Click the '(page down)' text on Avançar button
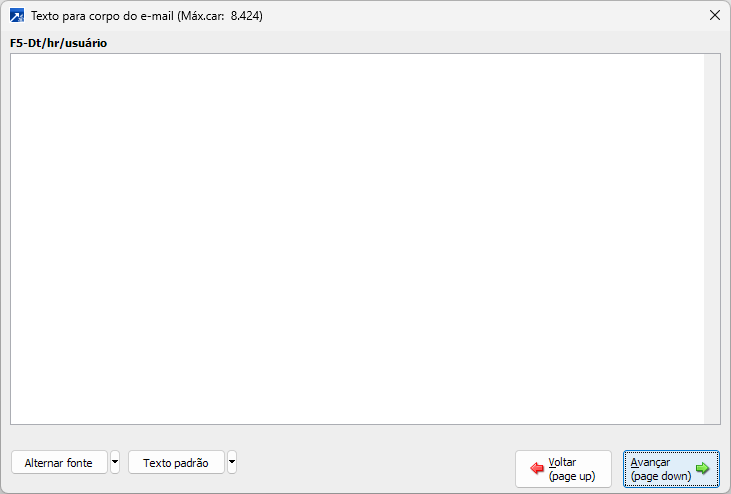Screen dimensions: 731x494 (661, 476)
